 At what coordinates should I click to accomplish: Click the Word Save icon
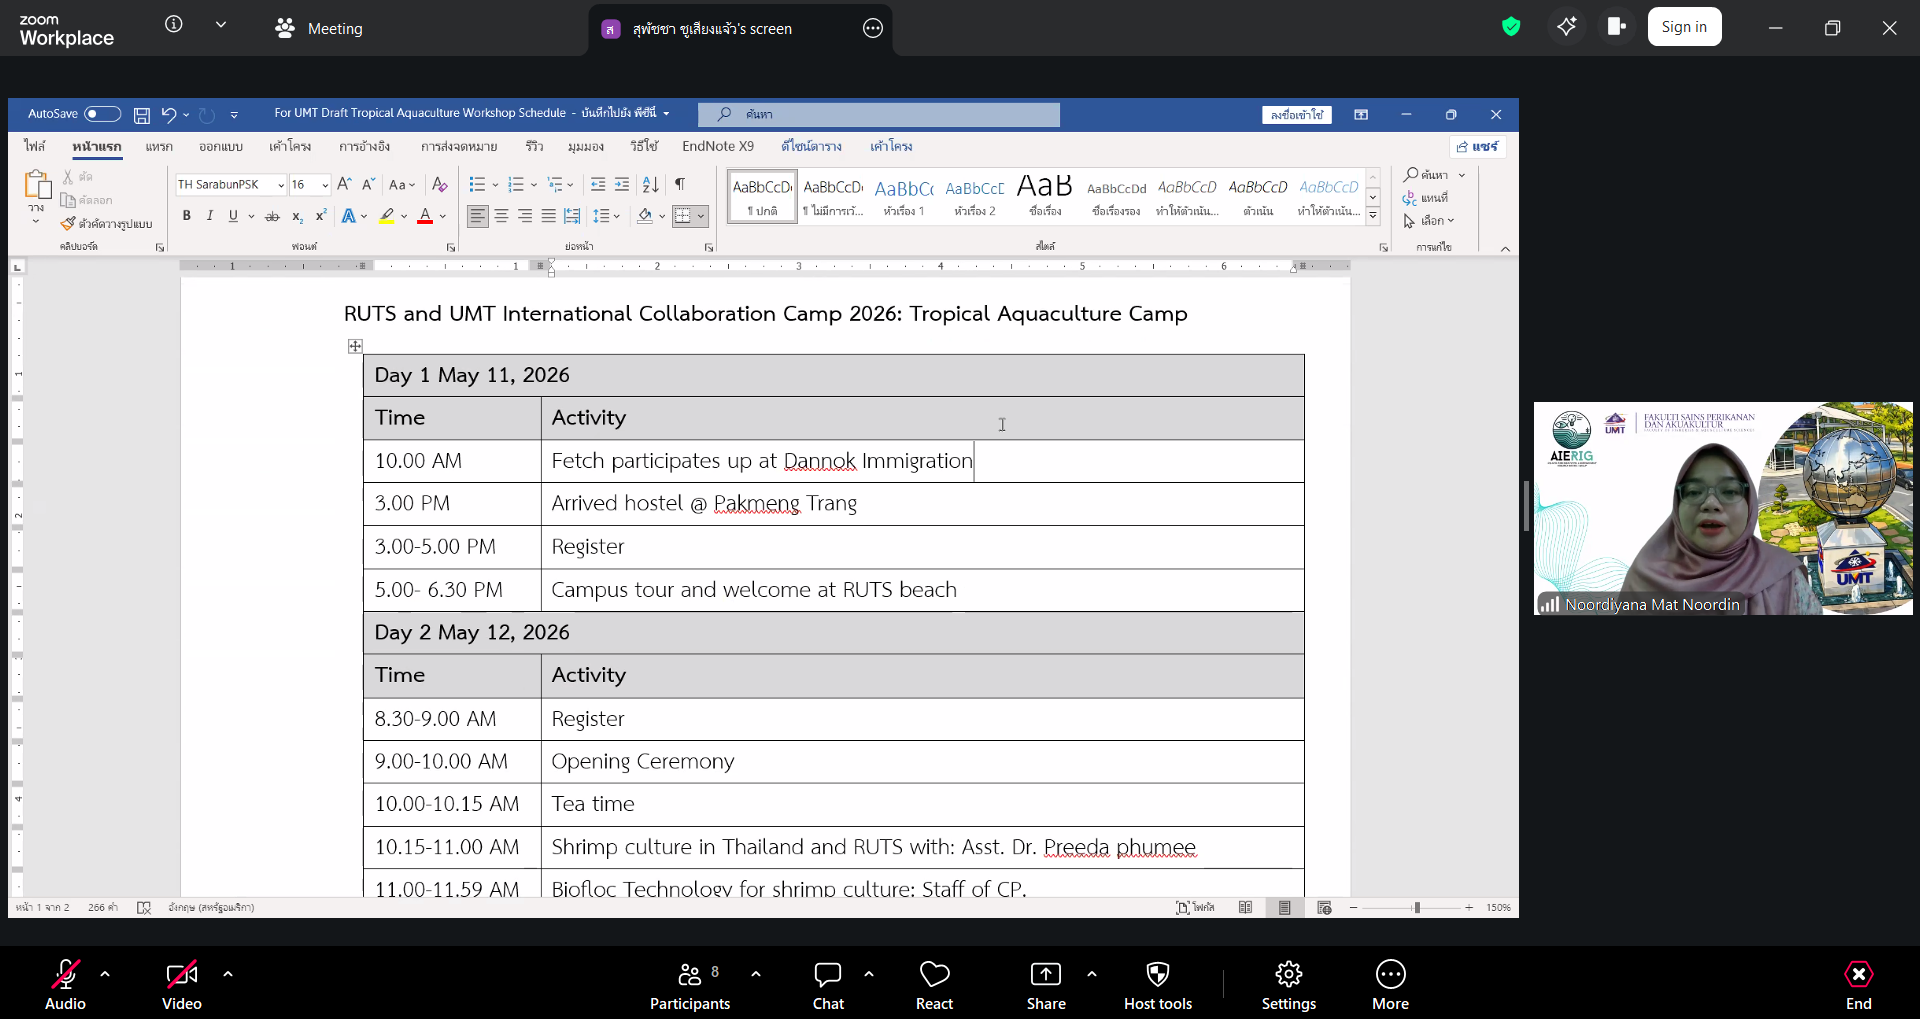pos(142,115)
